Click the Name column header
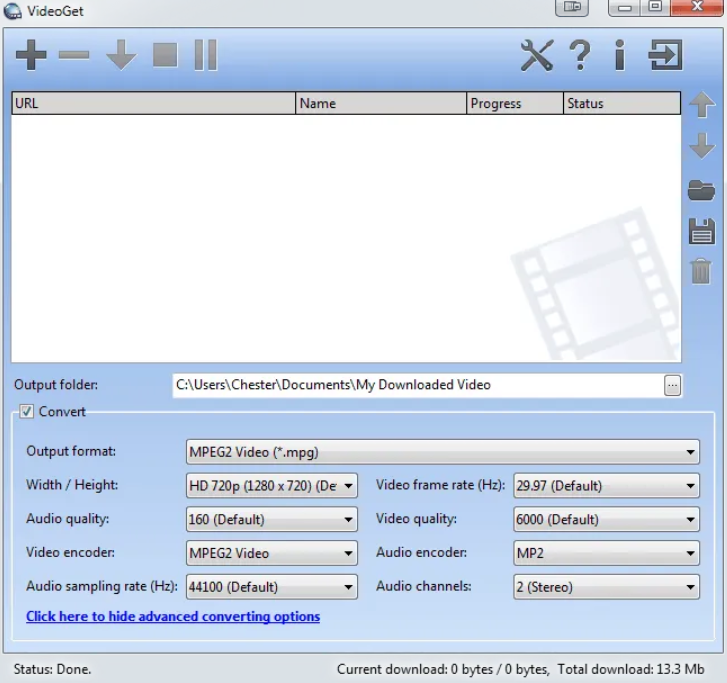Screen dimensions: 727x683 (x=381, y=103)
